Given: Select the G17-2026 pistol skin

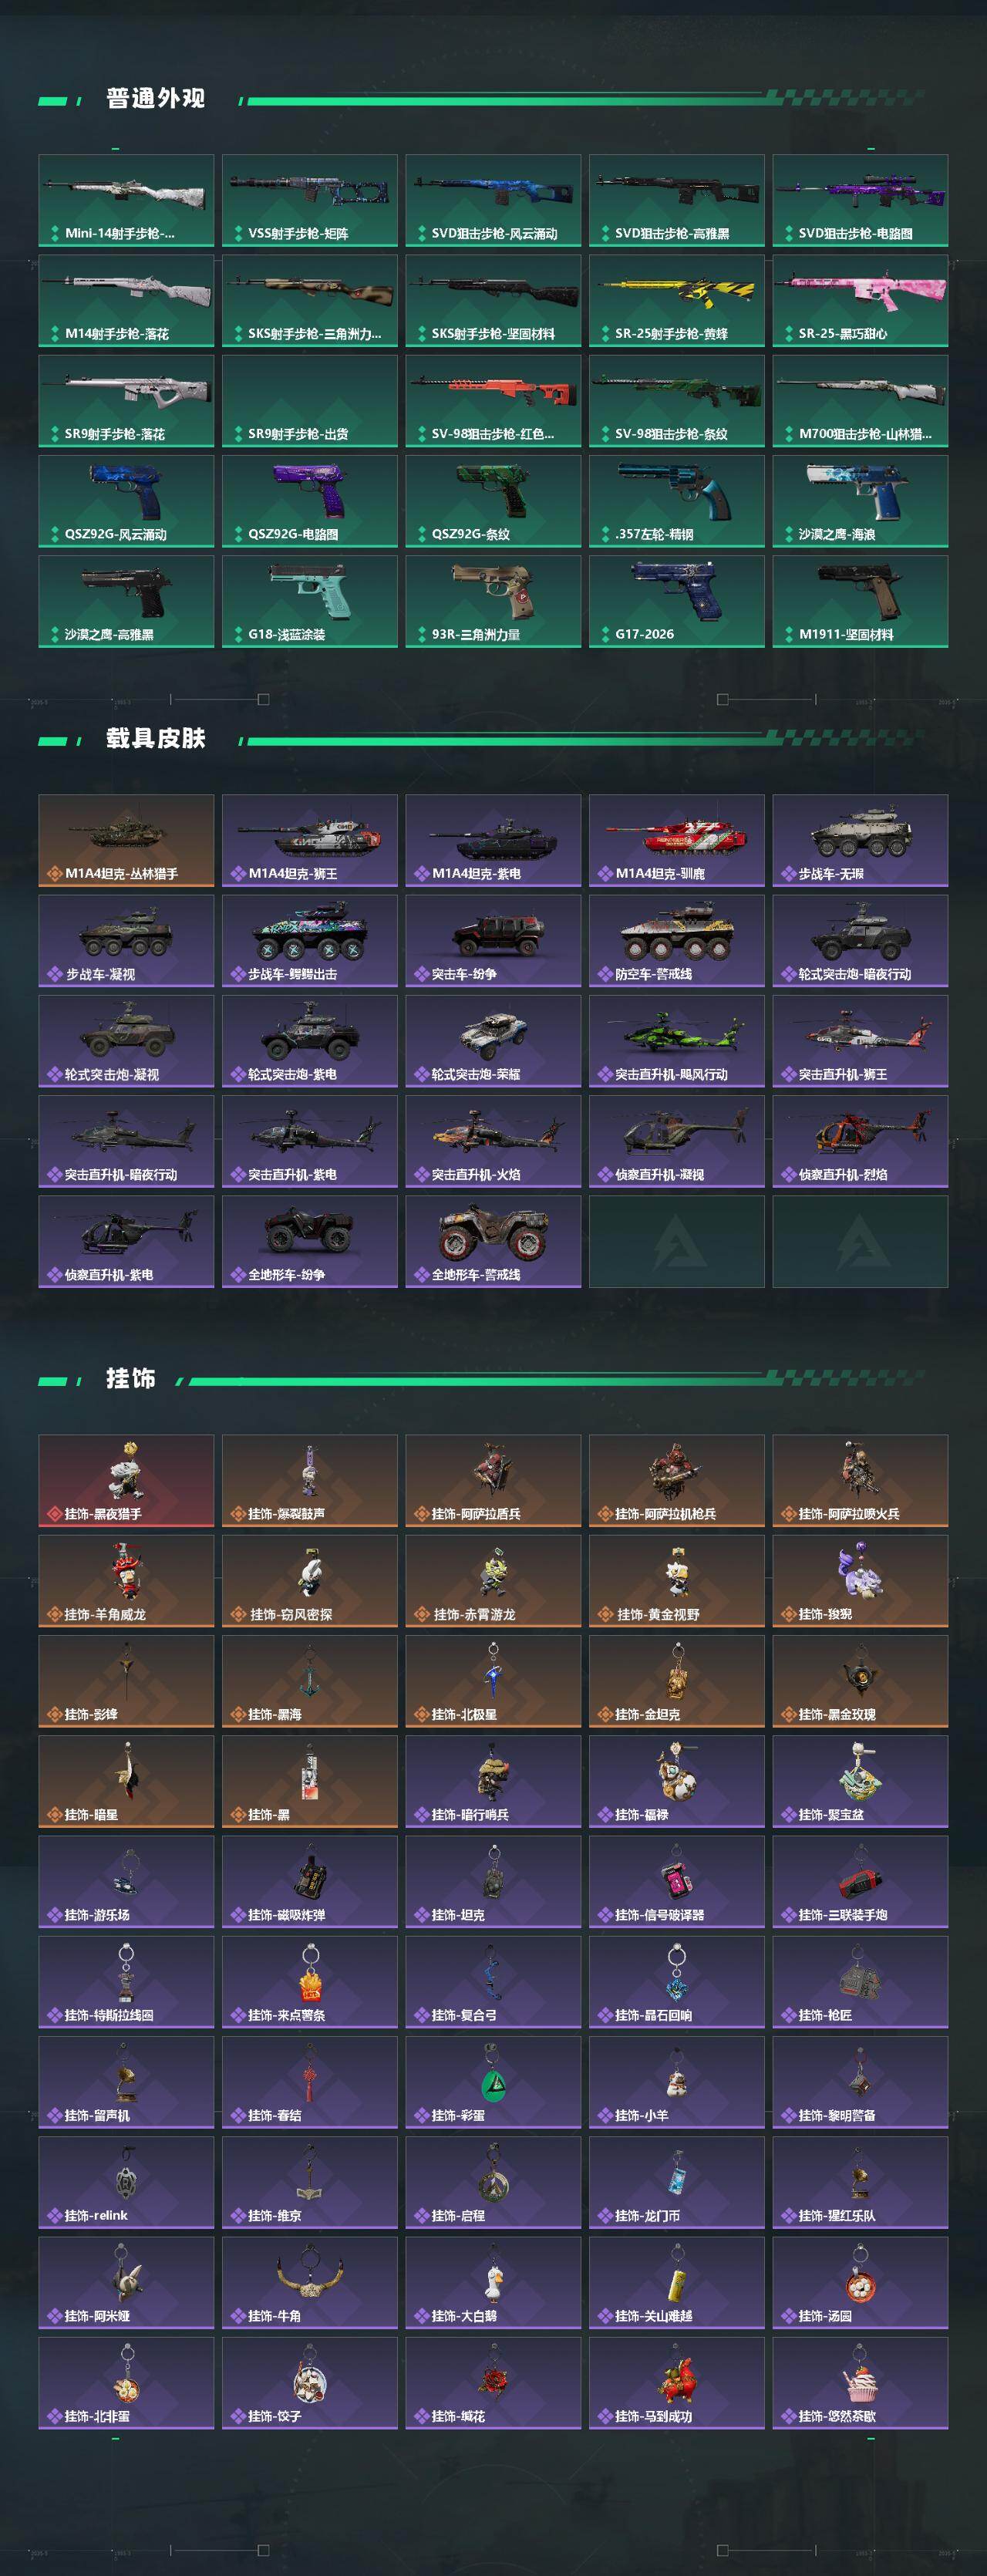Looking at the screenshot, I should click(x=677, y=601).
